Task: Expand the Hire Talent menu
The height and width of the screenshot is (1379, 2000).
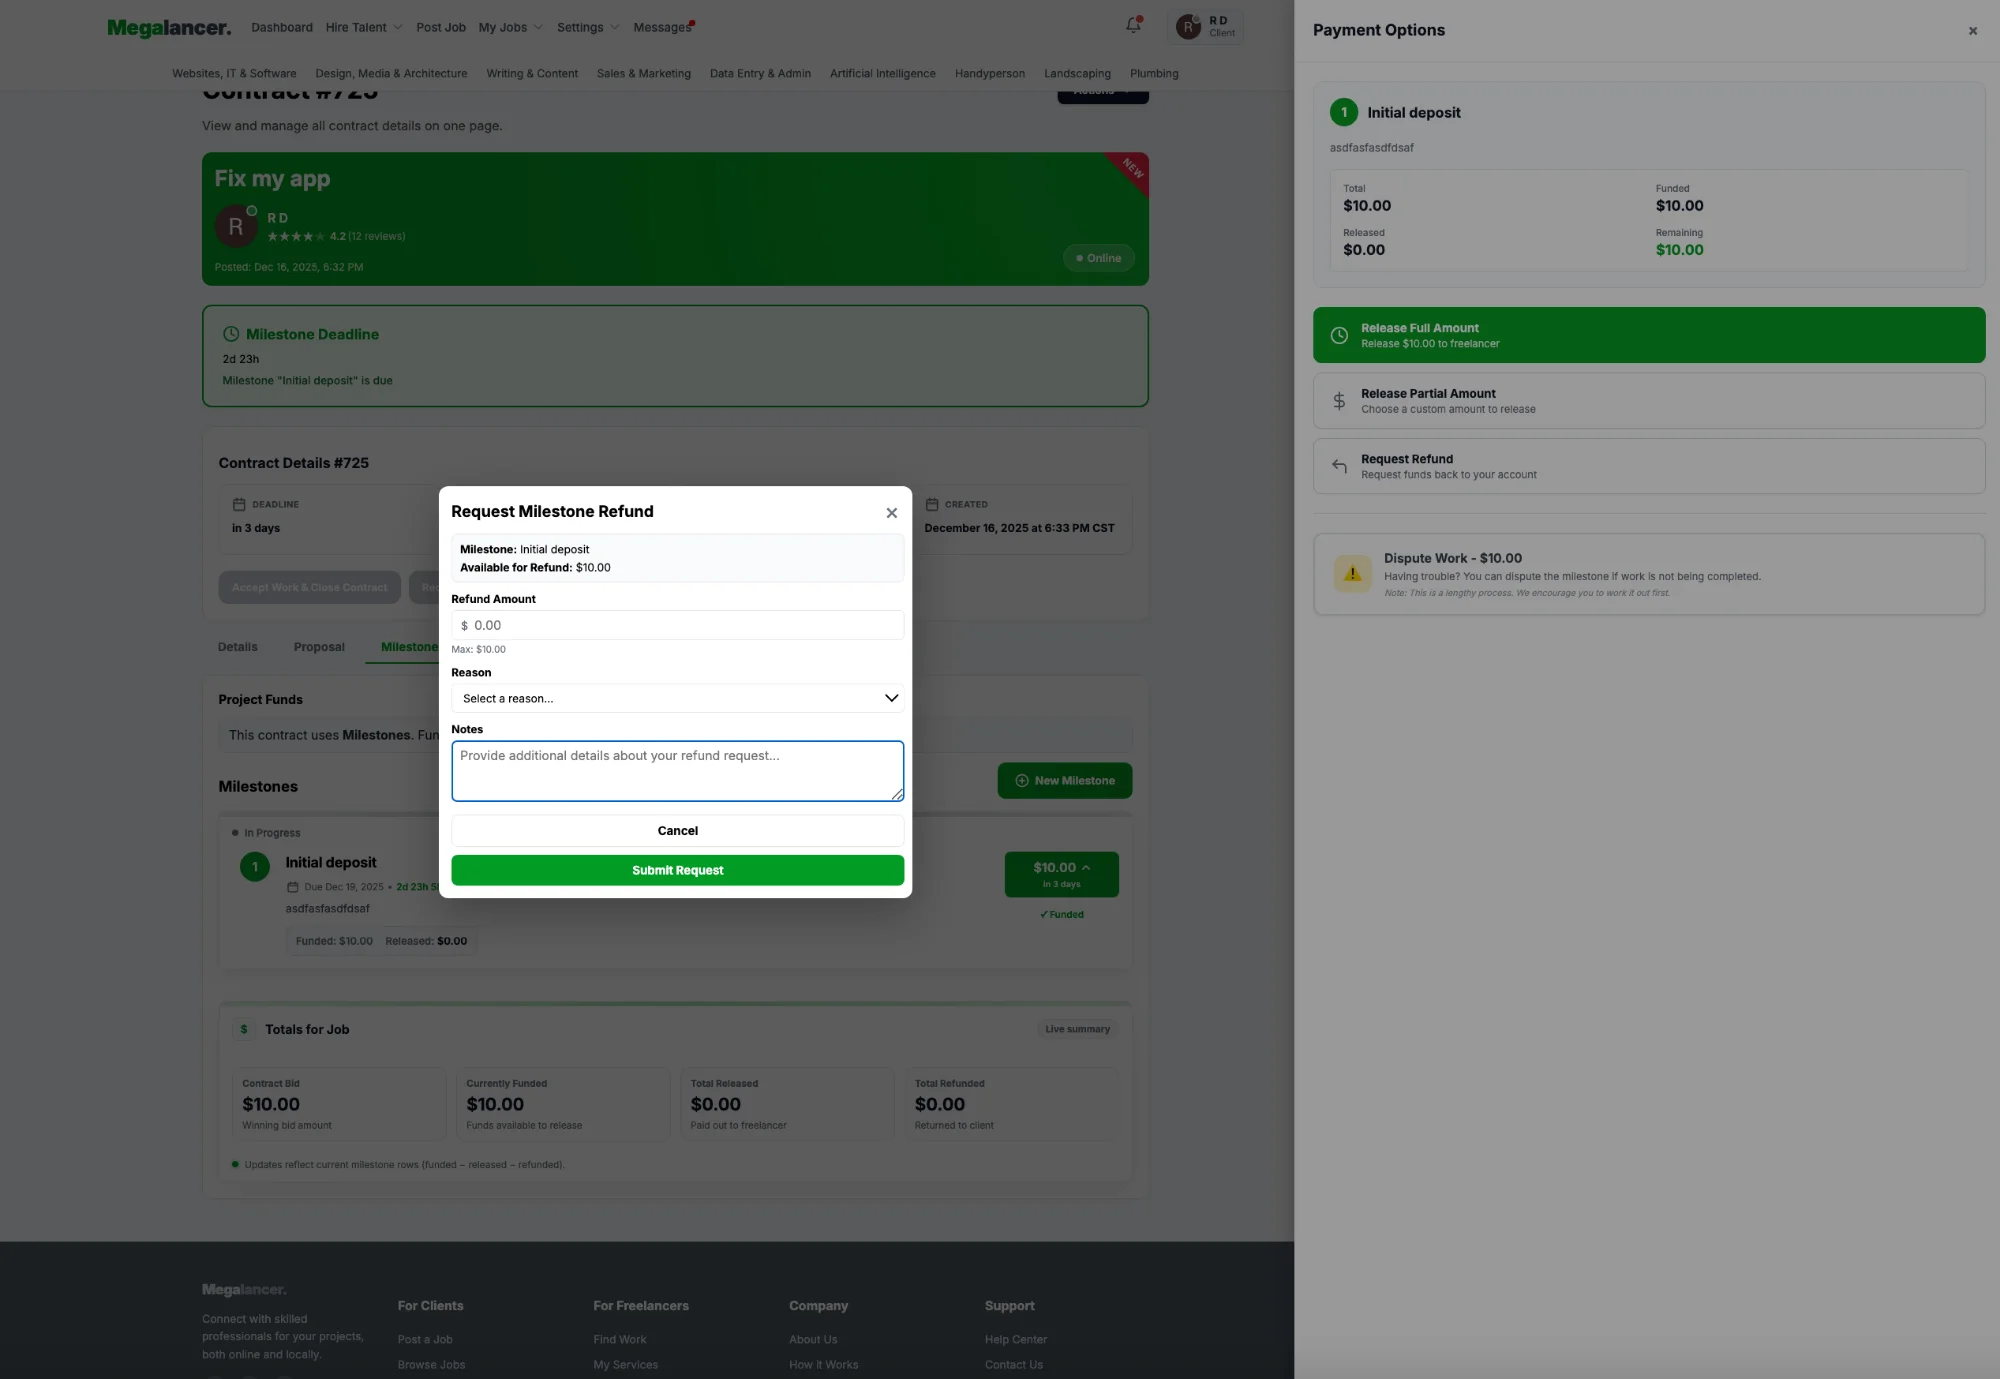Action: [x=363, y=27]
